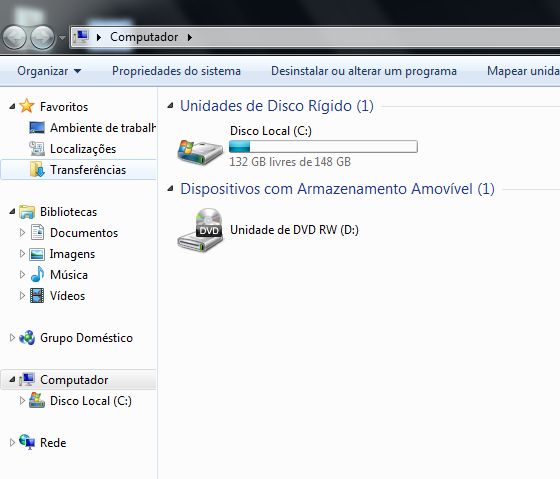Viewport: 560px width, 479px height.
Task: Collapse the Favoritos tree section
Action: pyautogui.click(x=12, y=106)
